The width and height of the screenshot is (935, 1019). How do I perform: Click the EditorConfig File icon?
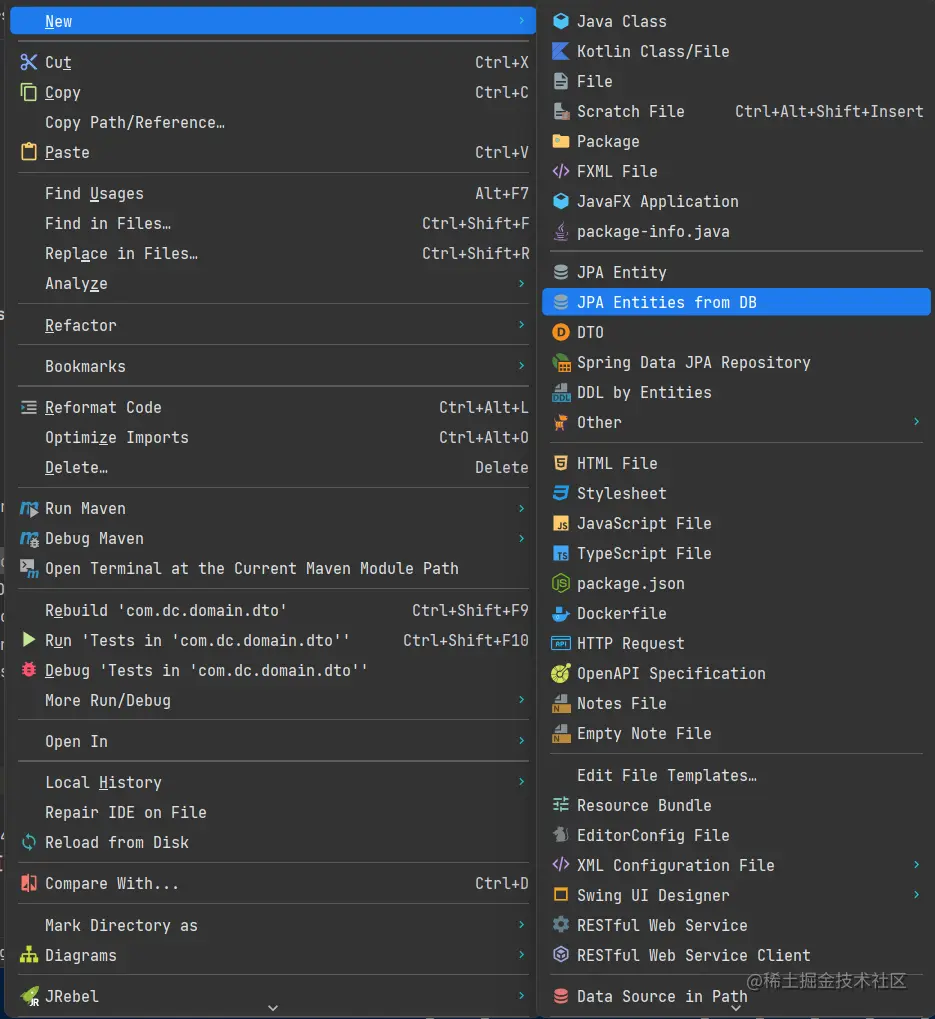(560, 835)
